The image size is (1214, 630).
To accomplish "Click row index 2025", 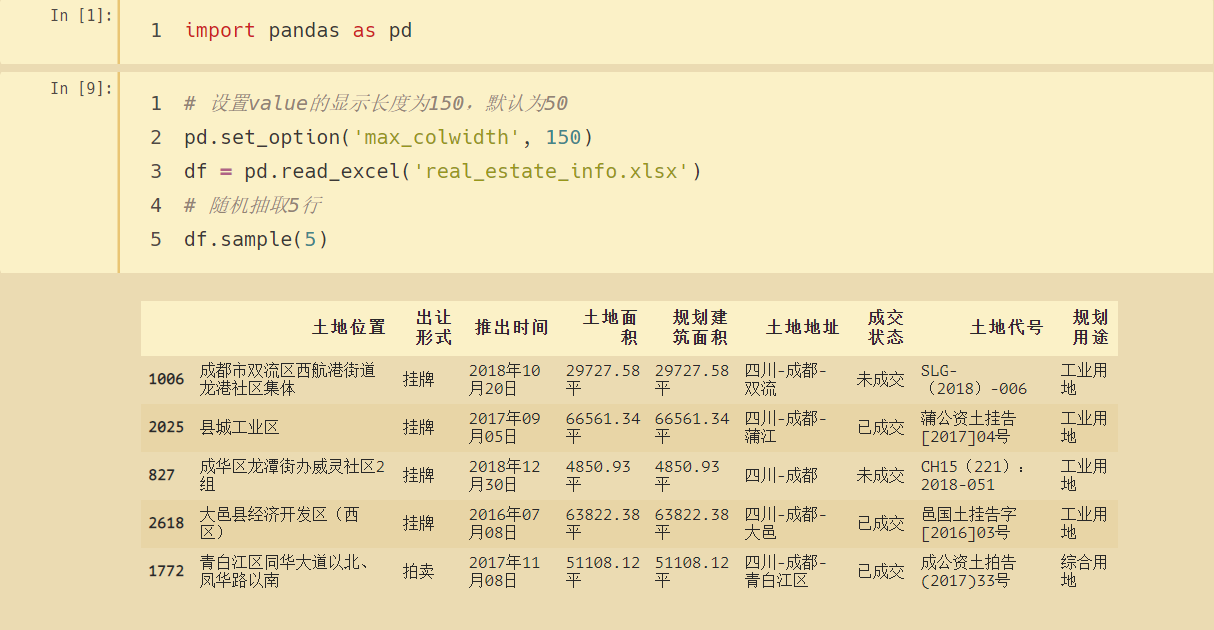I will click(166, 427).
